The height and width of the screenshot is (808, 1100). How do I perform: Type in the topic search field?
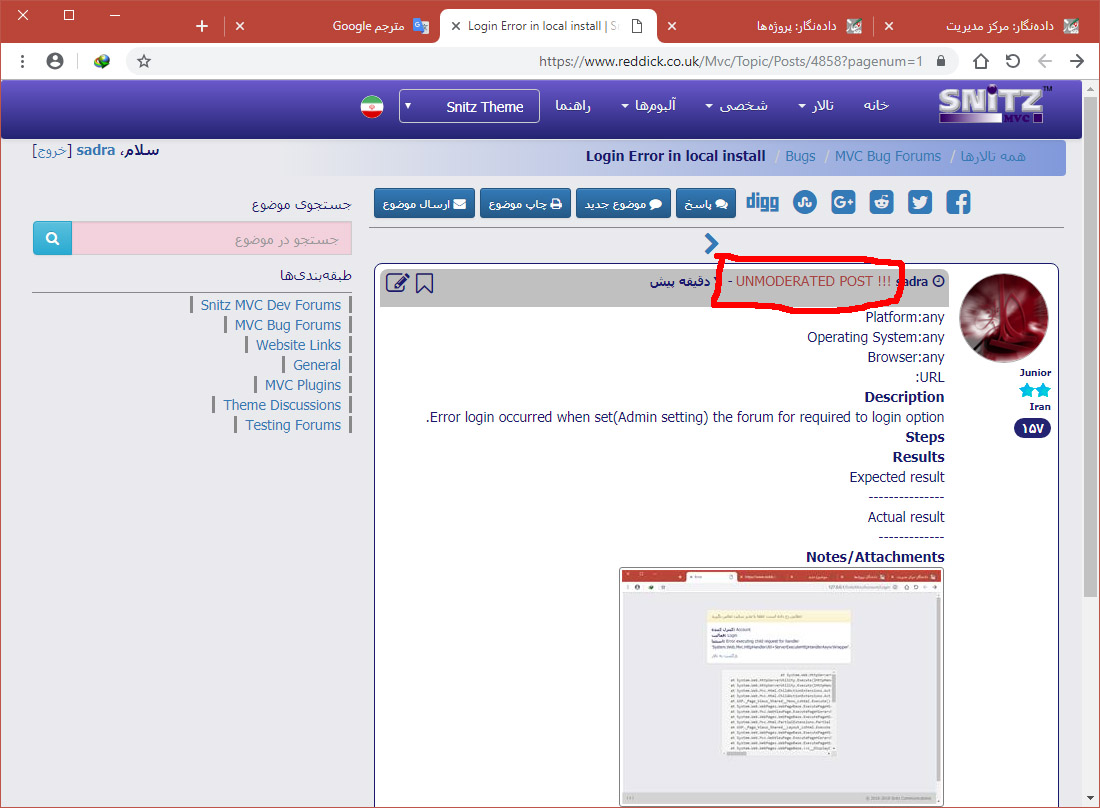[x=212, y=239]
